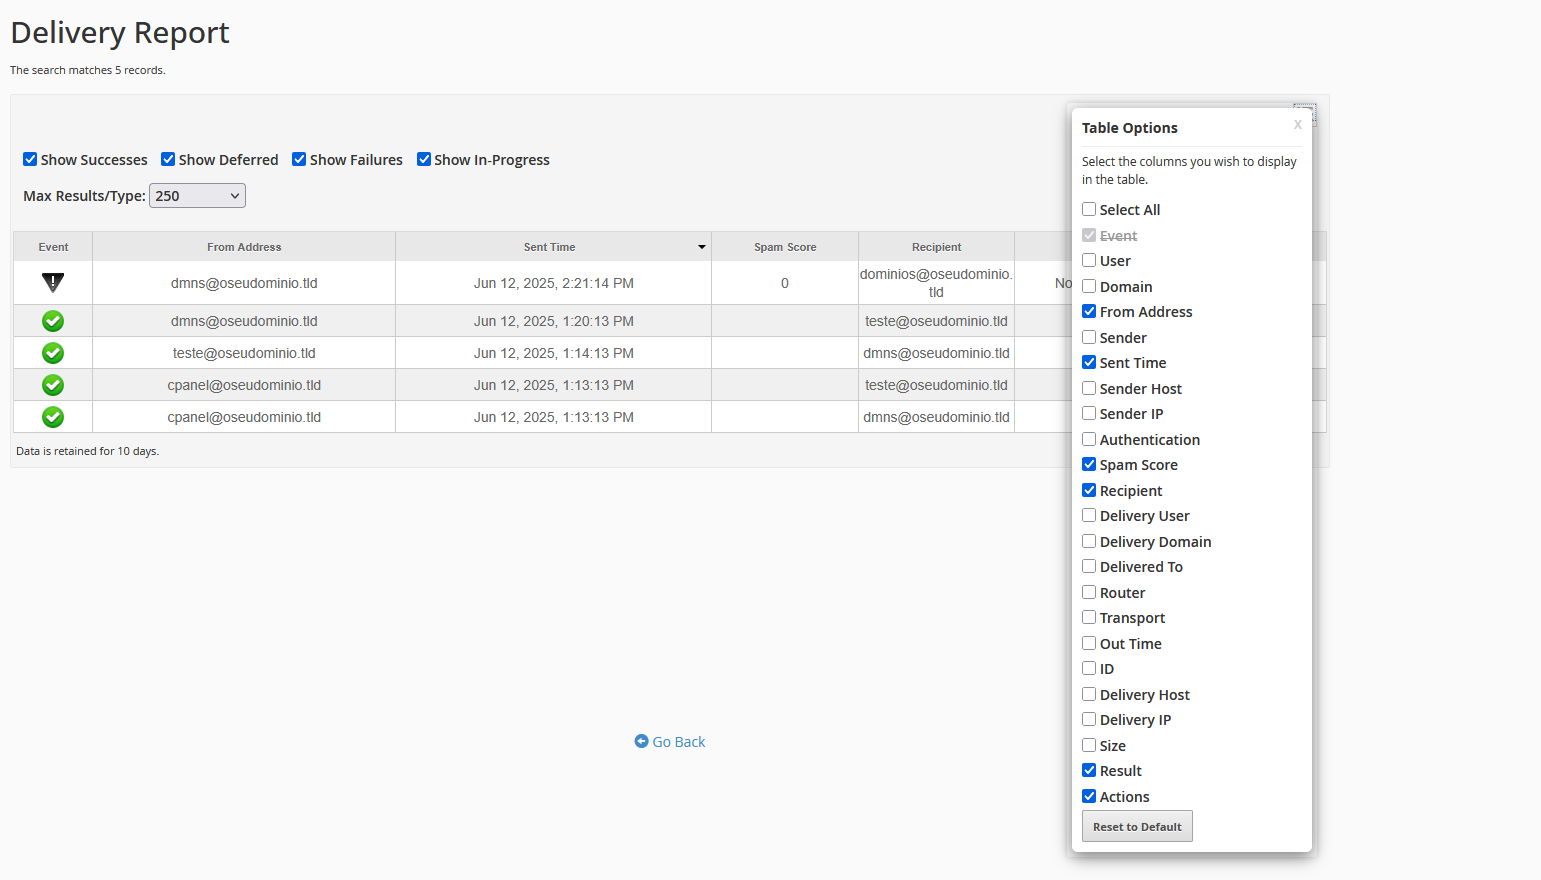This screenshot has height=880, width=1541.
Task: Click success checkmark icon for 1:14:13 PM row
Action: click(x=53, y=353)
